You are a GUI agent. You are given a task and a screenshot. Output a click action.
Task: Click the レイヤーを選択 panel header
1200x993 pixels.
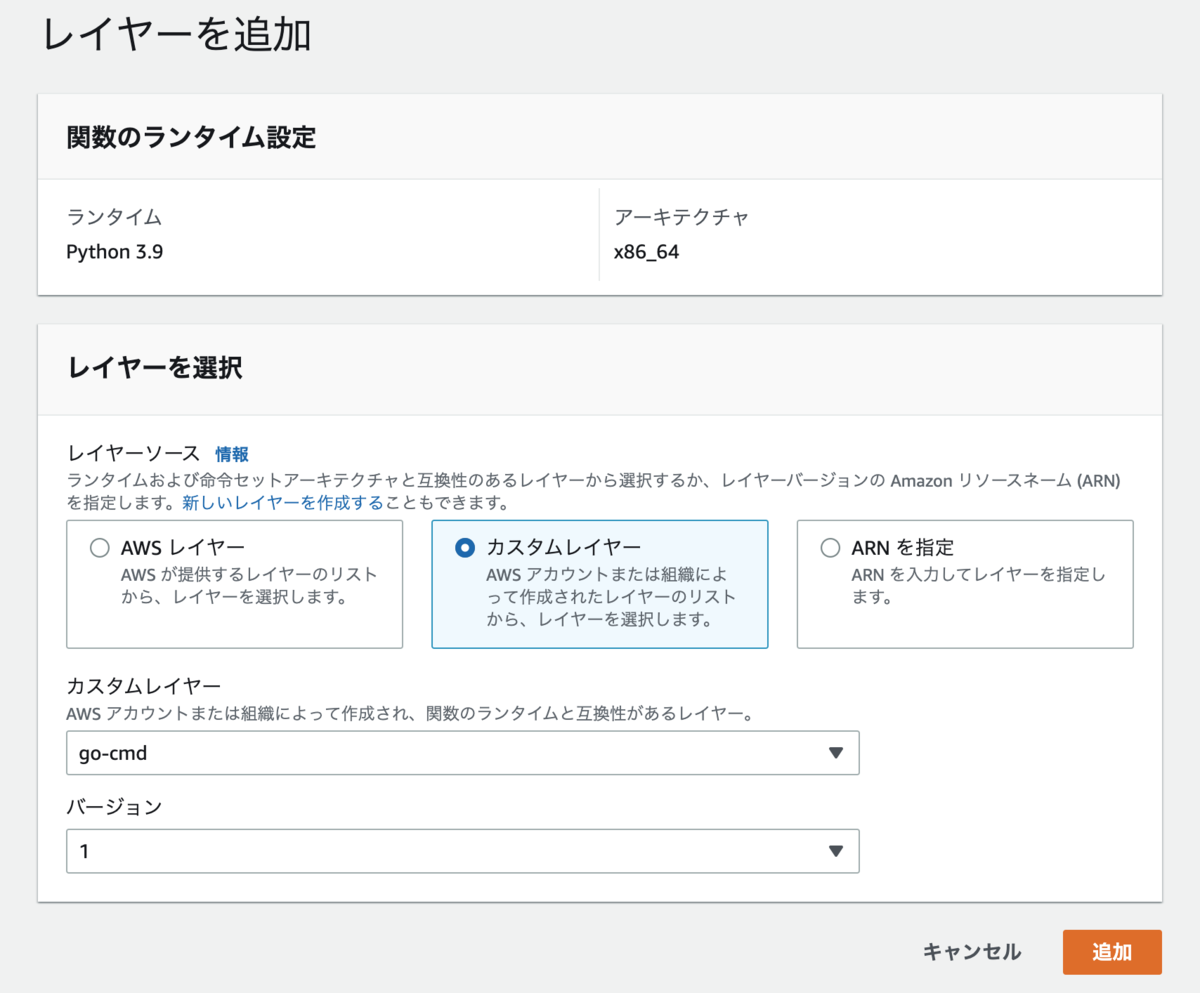154,368
